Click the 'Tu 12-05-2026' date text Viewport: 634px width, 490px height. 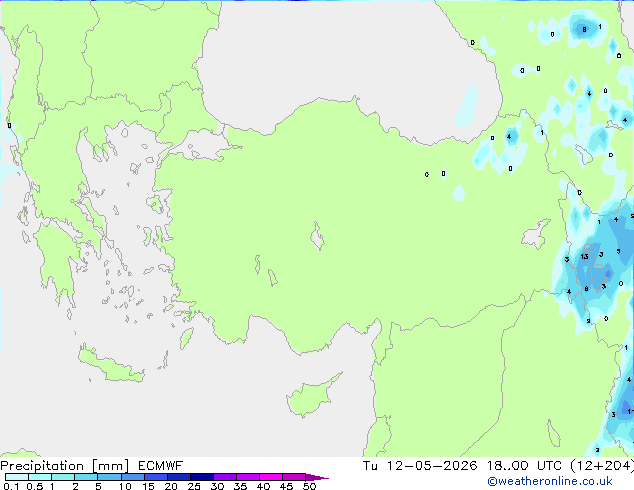pos(420,466)
